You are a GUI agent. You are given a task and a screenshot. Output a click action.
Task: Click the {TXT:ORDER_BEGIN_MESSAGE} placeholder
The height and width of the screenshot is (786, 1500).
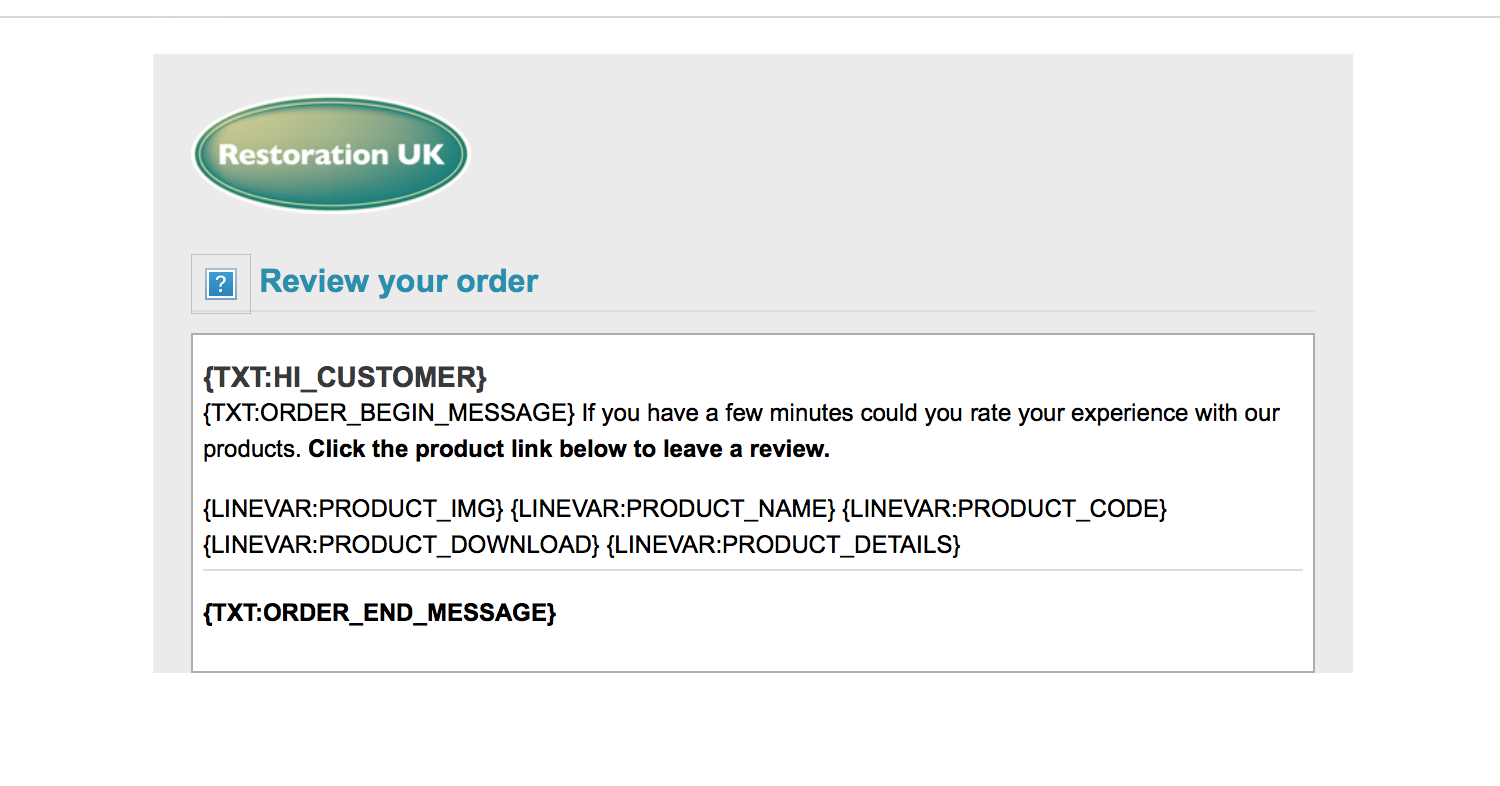(x=389, y=413)
